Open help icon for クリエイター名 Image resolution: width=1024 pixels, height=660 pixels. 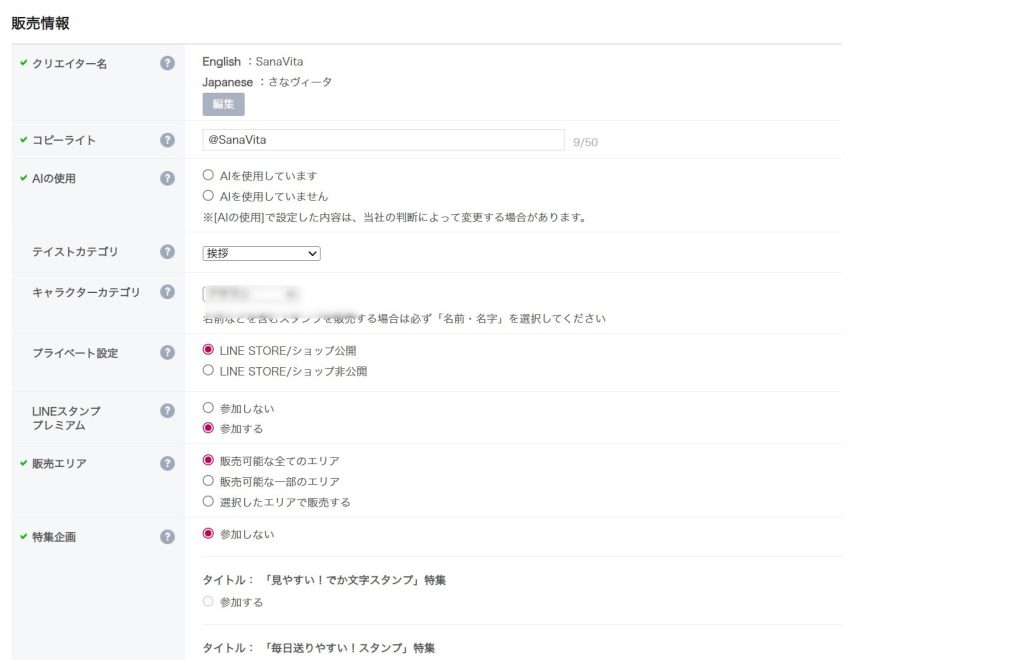point(167,63)
